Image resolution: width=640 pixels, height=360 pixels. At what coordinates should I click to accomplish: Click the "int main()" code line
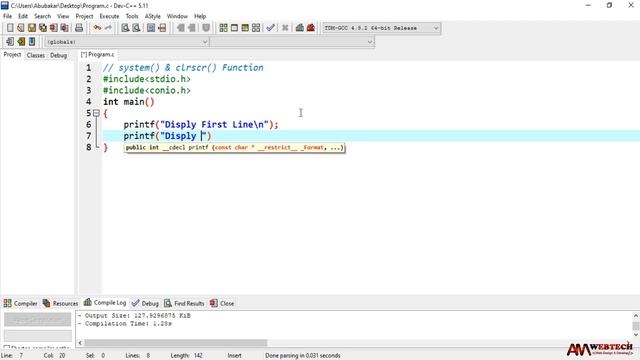tap(129, 102)
